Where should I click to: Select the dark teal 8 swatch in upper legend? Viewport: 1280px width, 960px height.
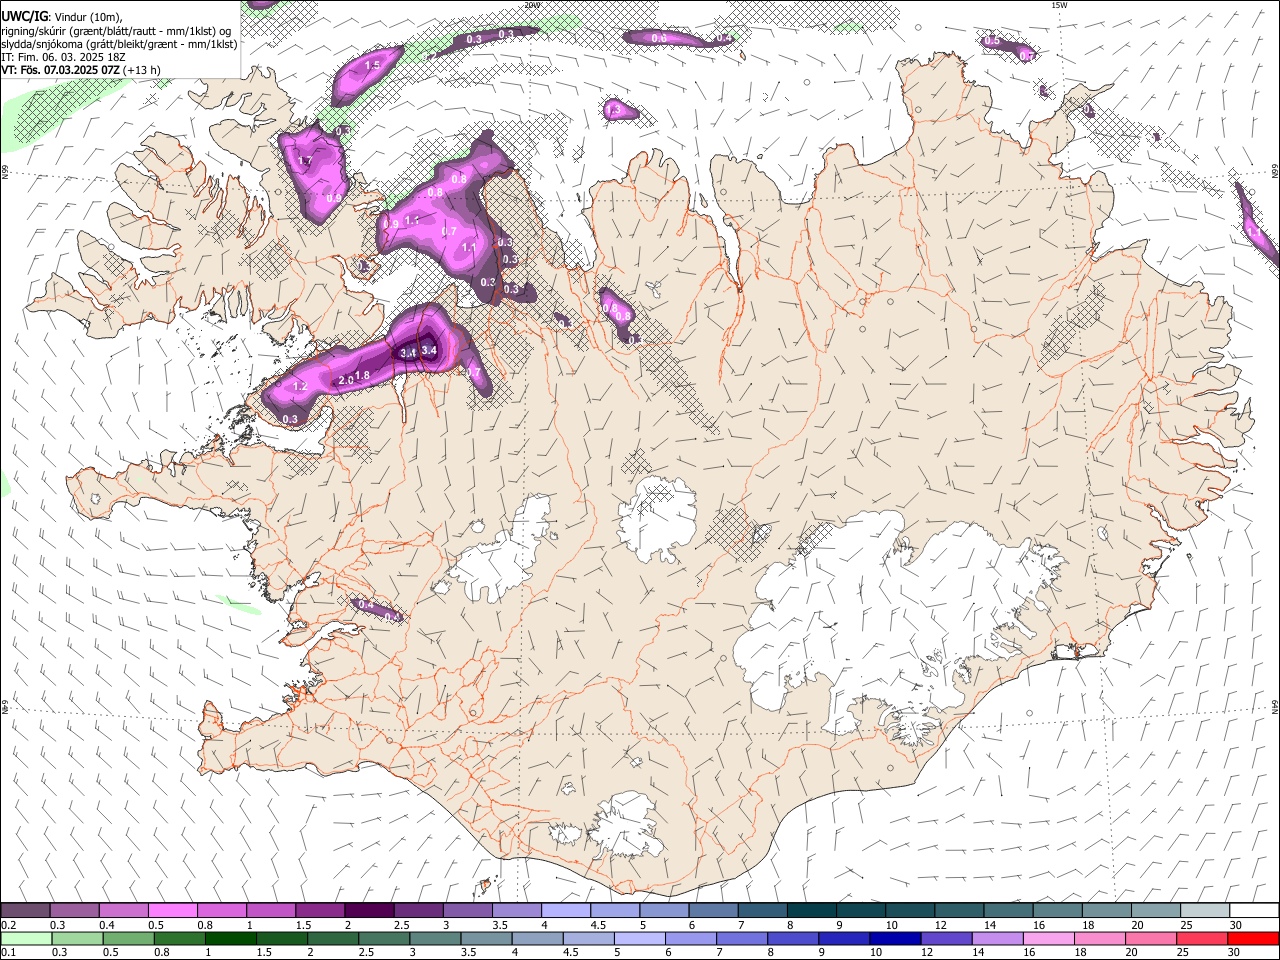click(x=810, y=910)
